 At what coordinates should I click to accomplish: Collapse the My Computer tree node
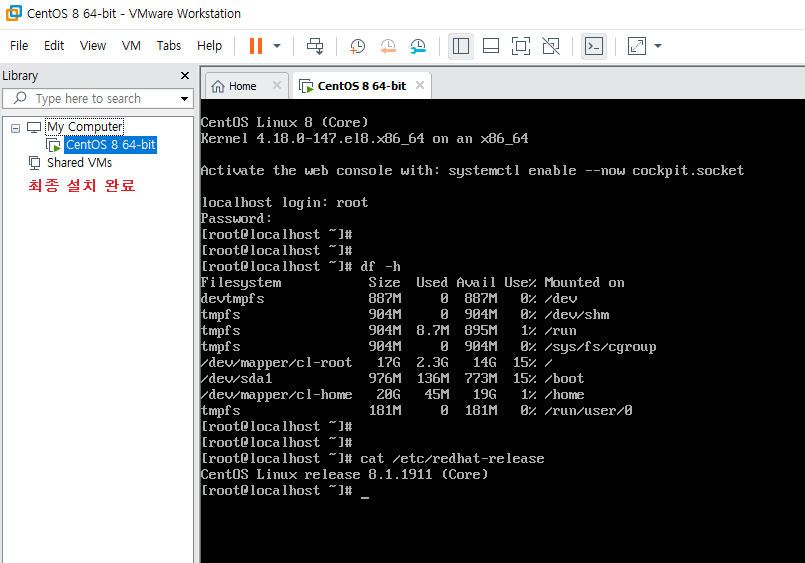[x=15, y=128]
